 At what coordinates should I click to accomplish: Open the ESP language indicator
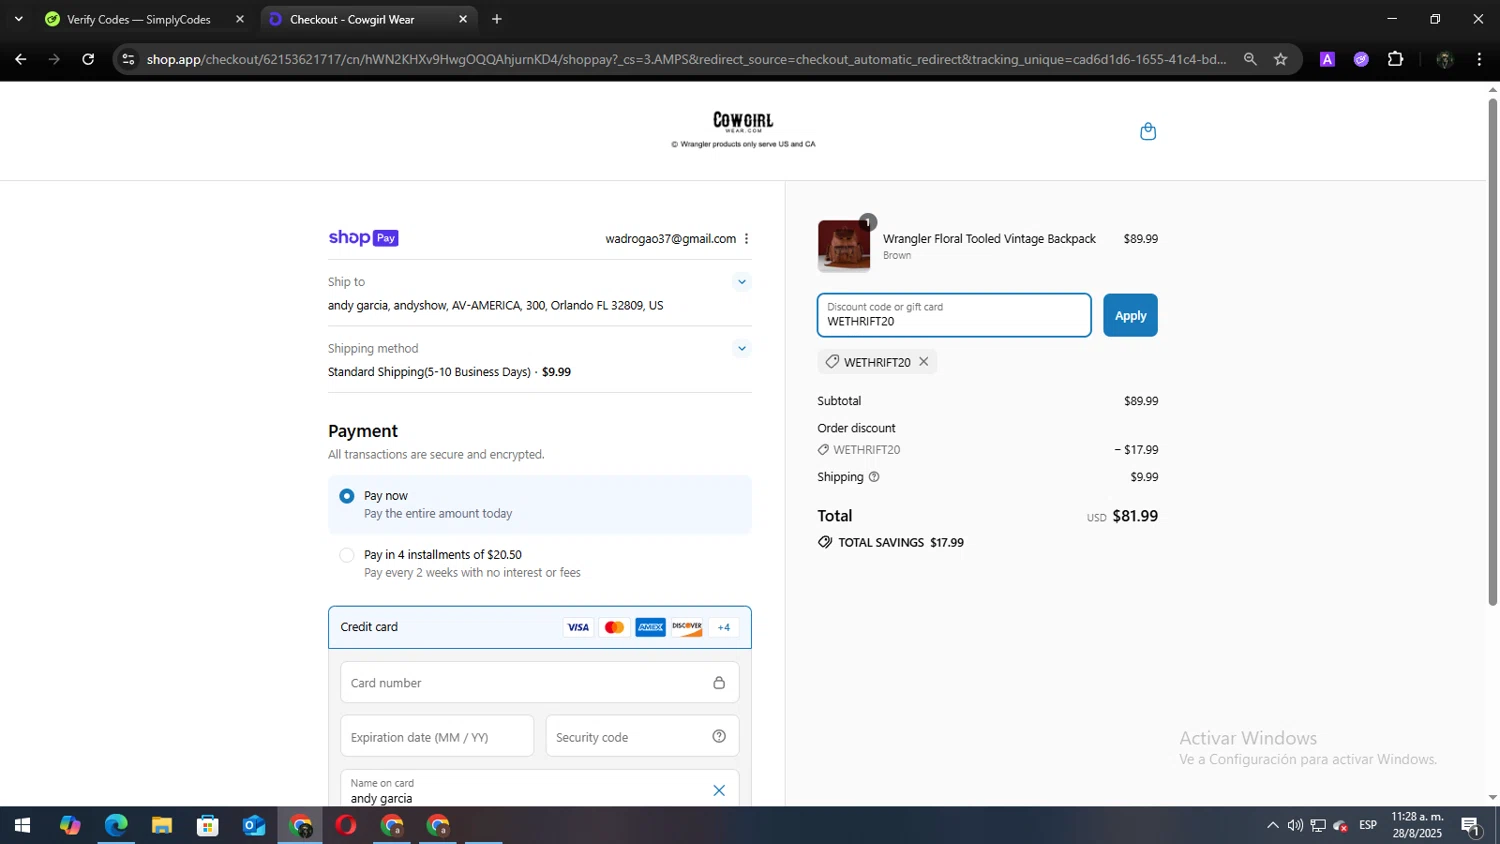[1368, 826]
